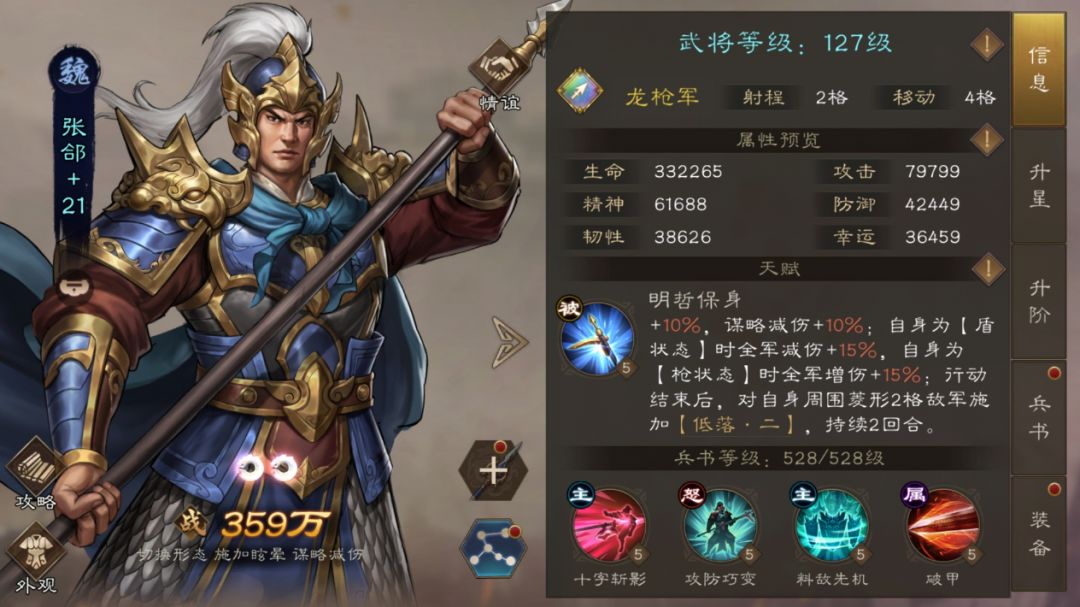
Task: Expand 属性预览 details exclamation icon
Action: tap(986, 140)
